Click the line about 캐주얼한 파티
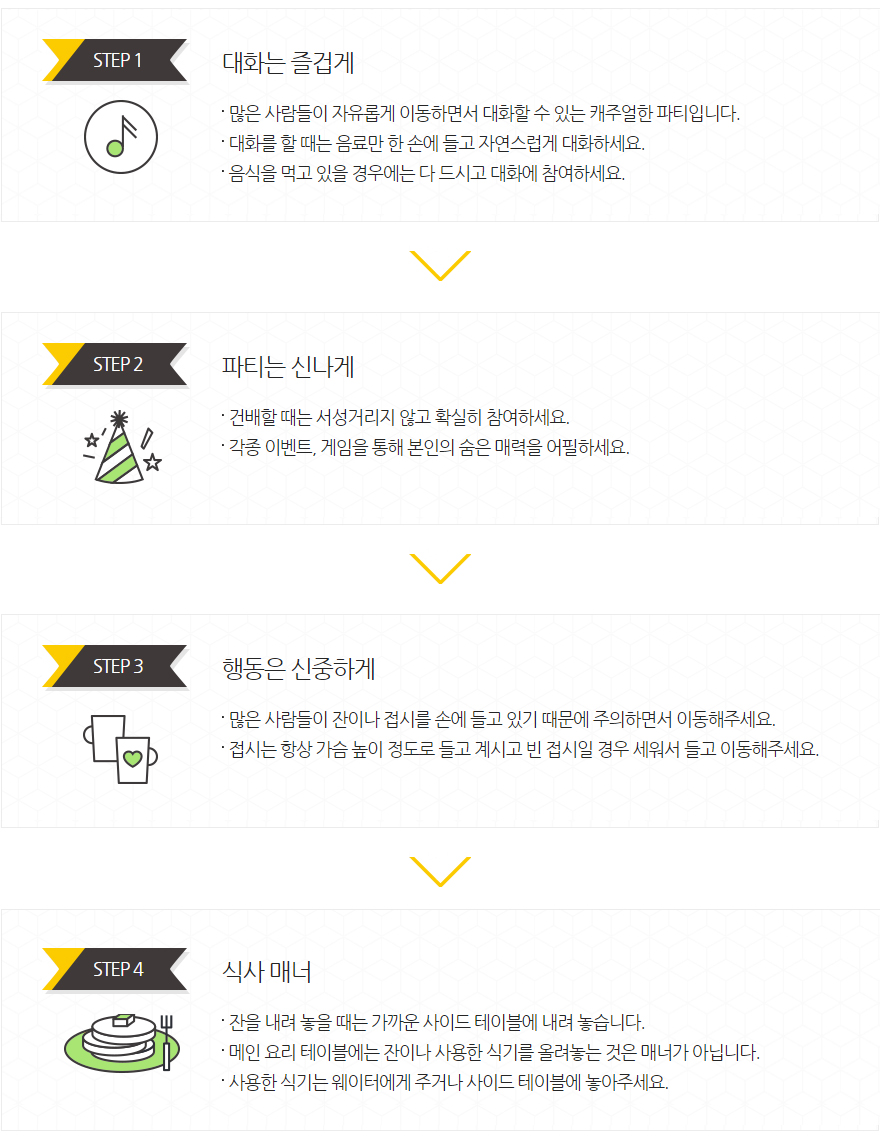880x1136 pixels. coord(481,113)
